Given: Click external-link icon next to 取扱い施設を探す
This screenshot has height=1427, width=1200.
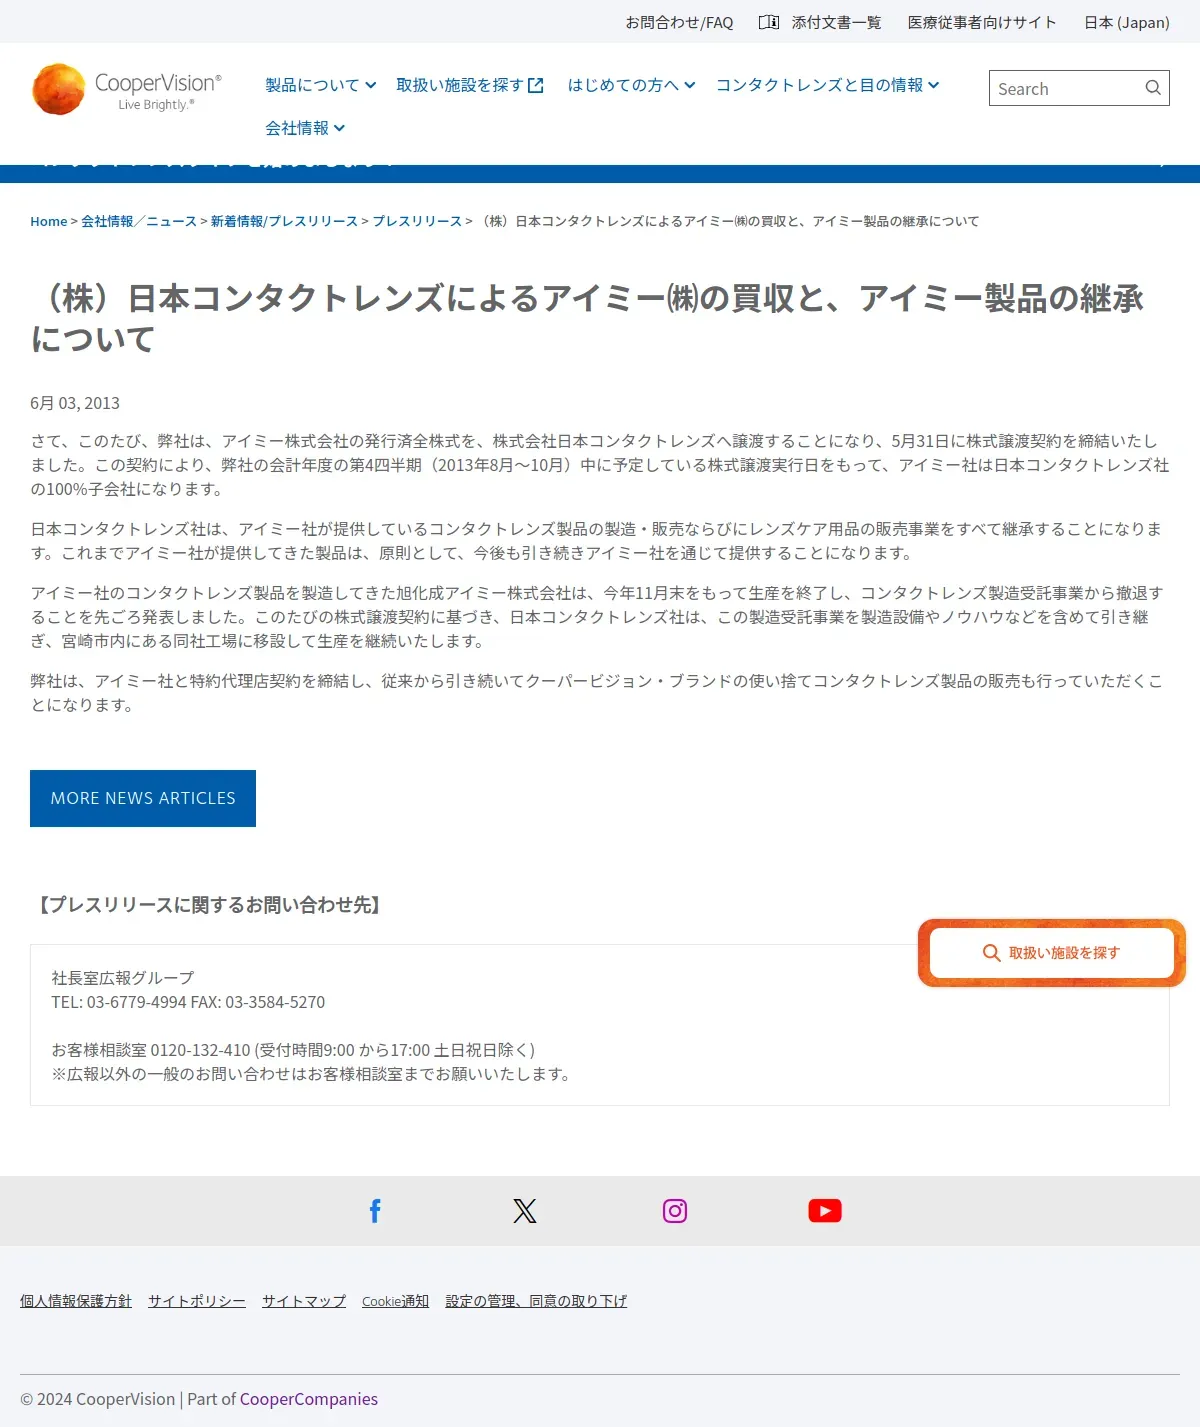Looking at the screenshot, I should point(536,86).
